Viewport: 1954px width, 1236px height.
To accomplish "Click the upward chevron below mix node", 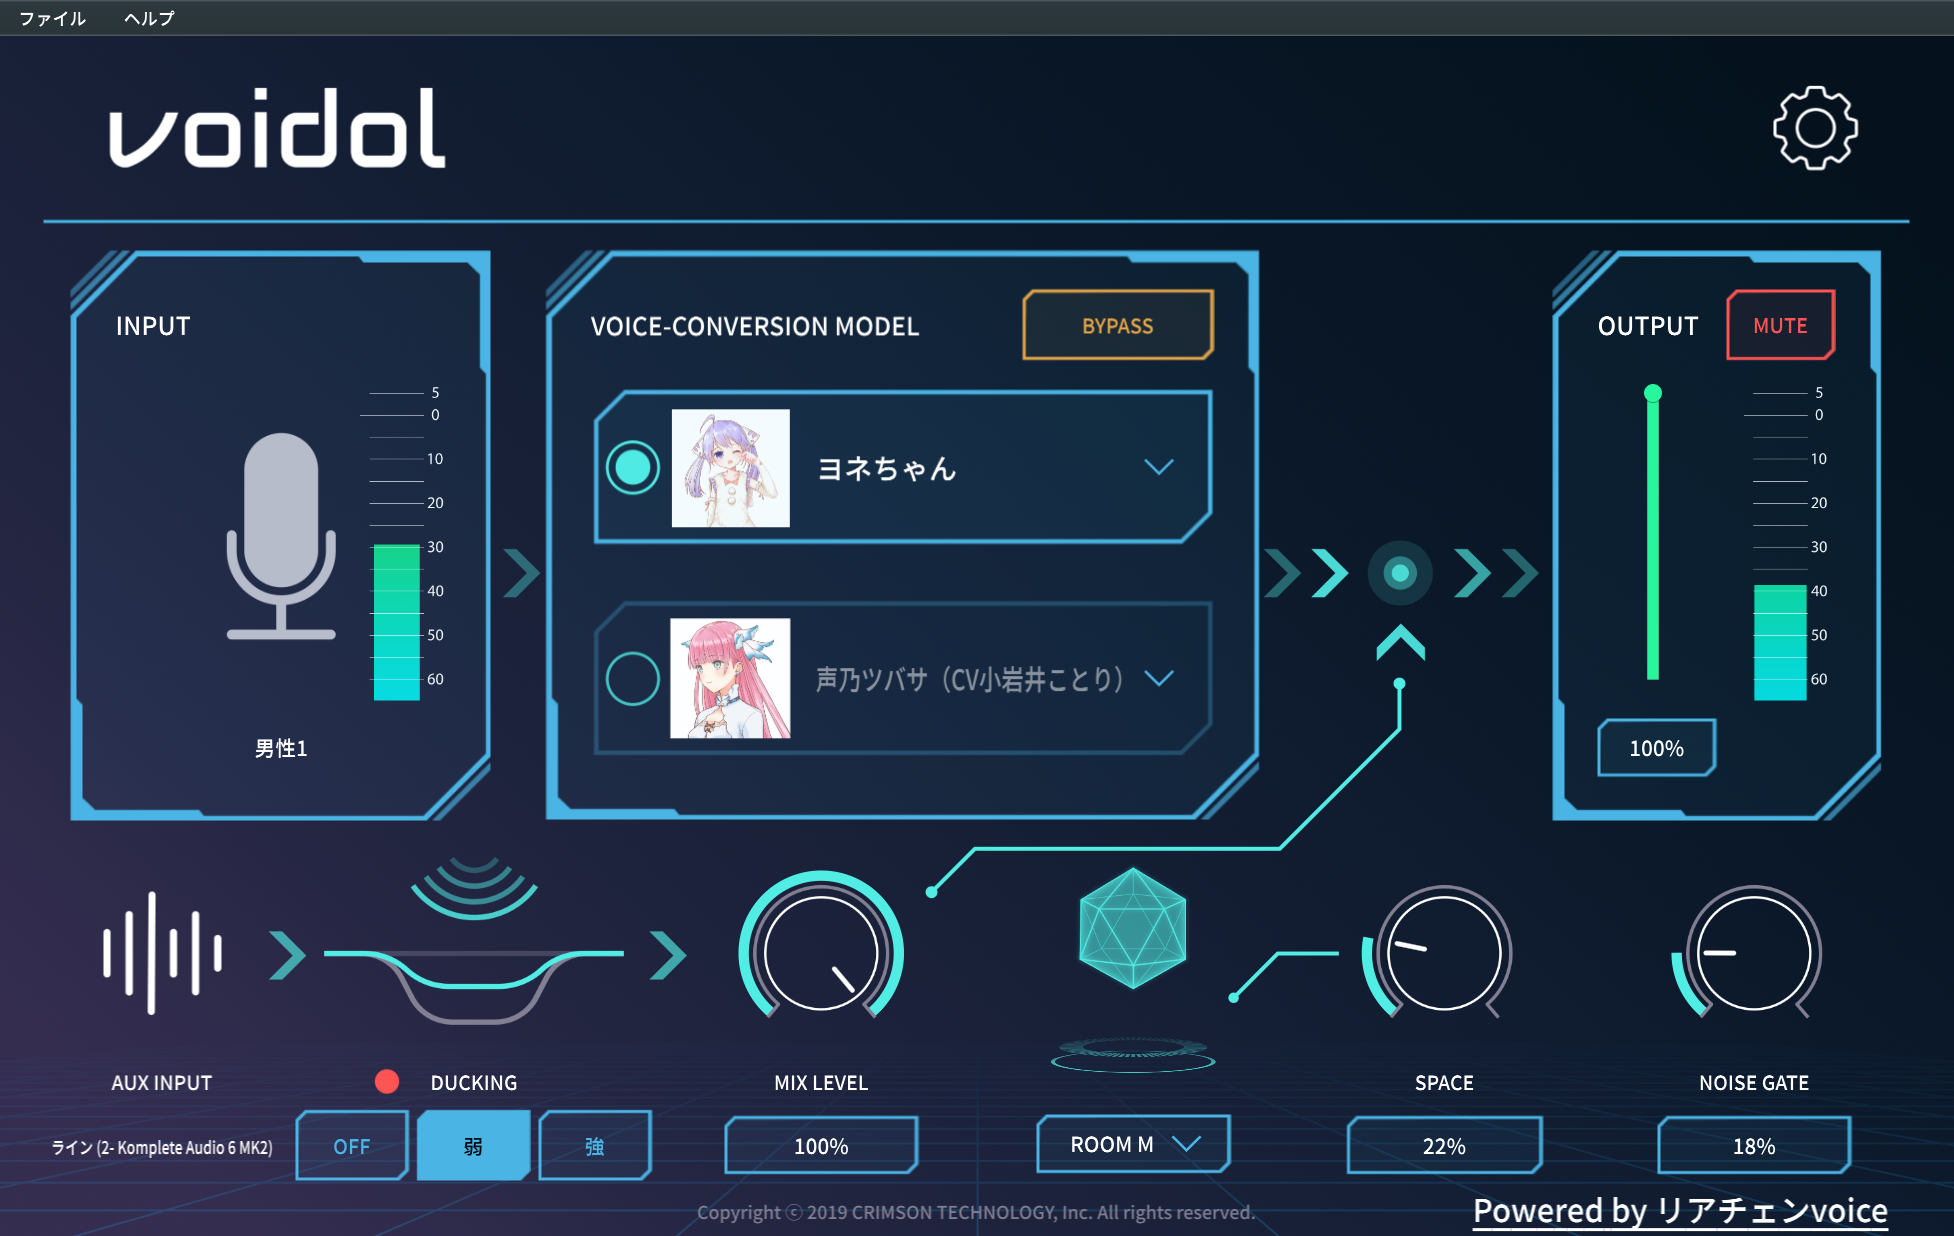I will click(1400, 642).
